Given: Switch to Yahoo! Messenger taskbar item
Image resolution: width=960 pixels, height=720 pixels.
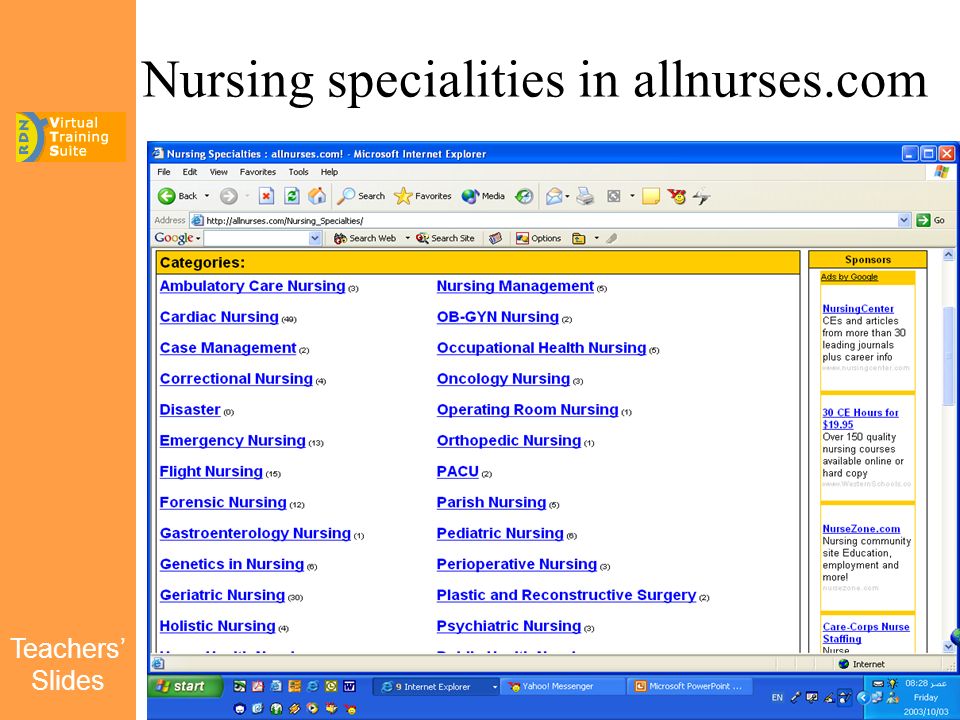Looking at the screenshot, I should click(563, 686).
